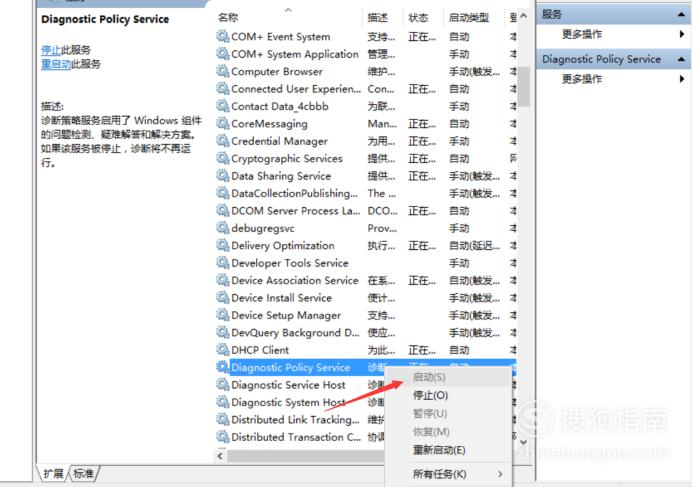
Task: Click gear icon for Distributed Transaction Coordinator
Action: tap(223, 437)
